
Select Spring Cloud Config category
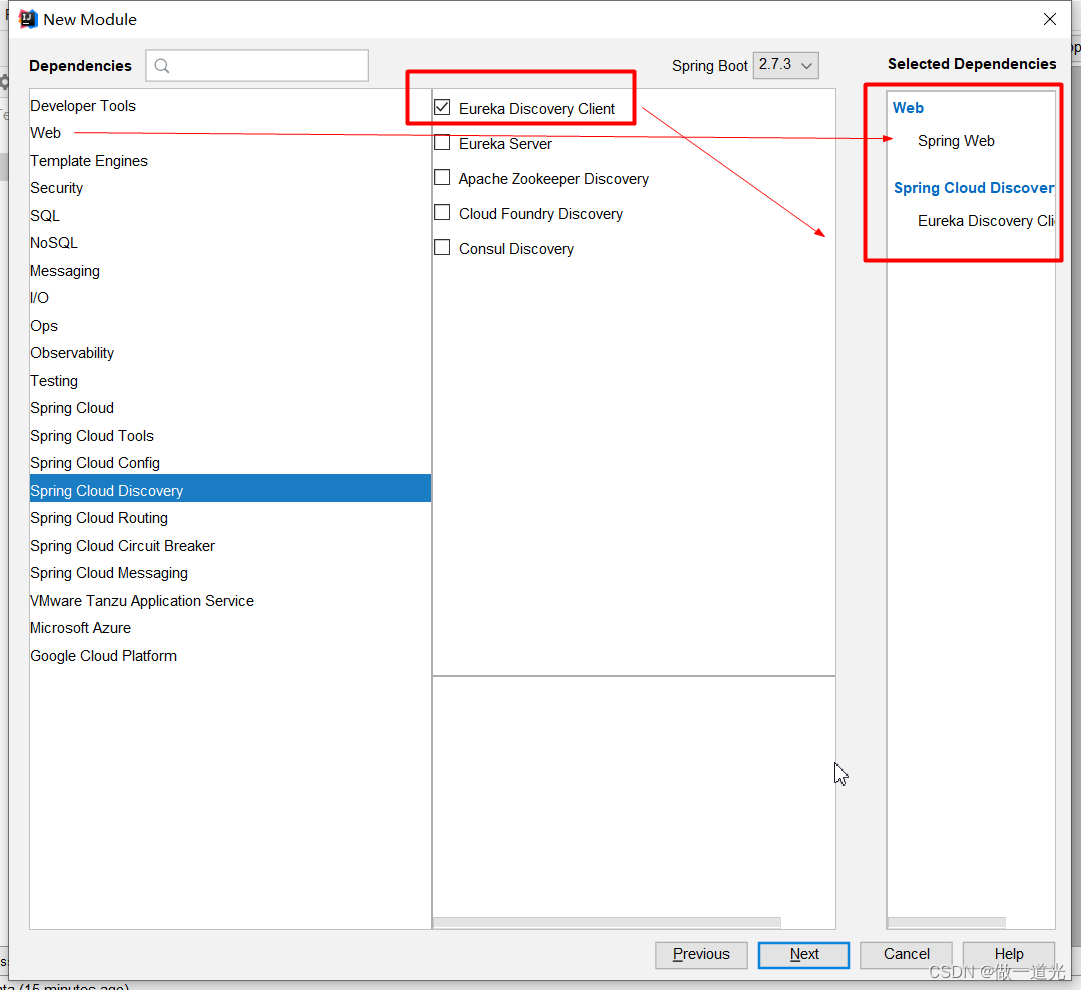(230, 463)
